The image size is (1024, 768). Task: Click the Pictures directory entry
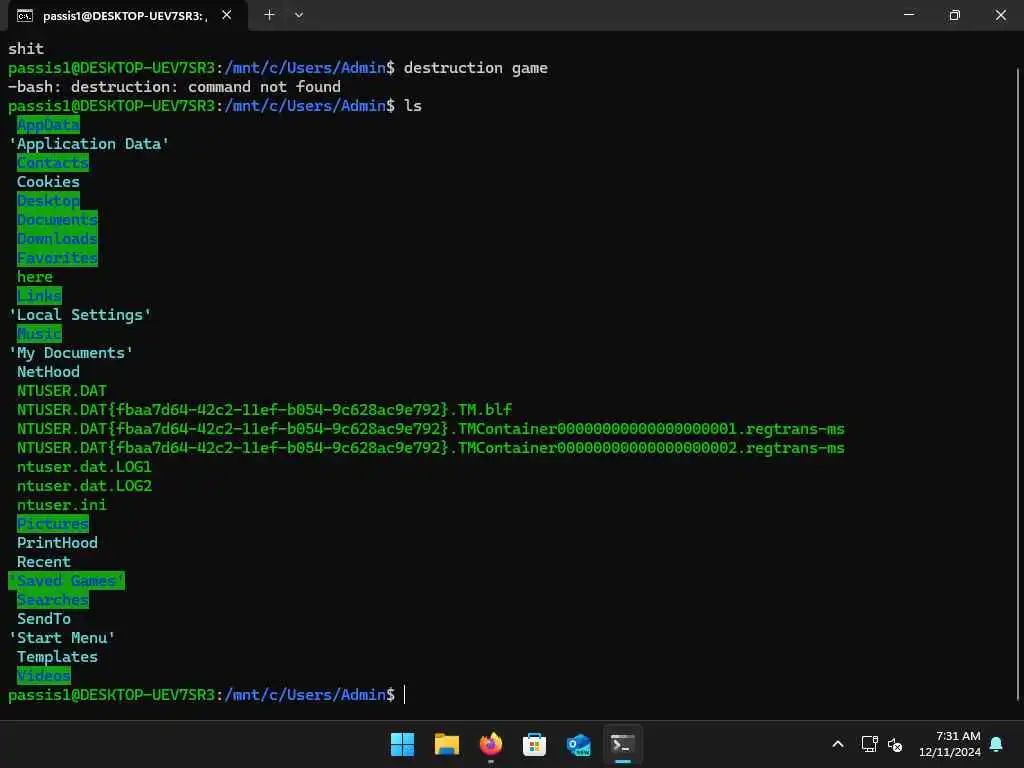[53, 524]
